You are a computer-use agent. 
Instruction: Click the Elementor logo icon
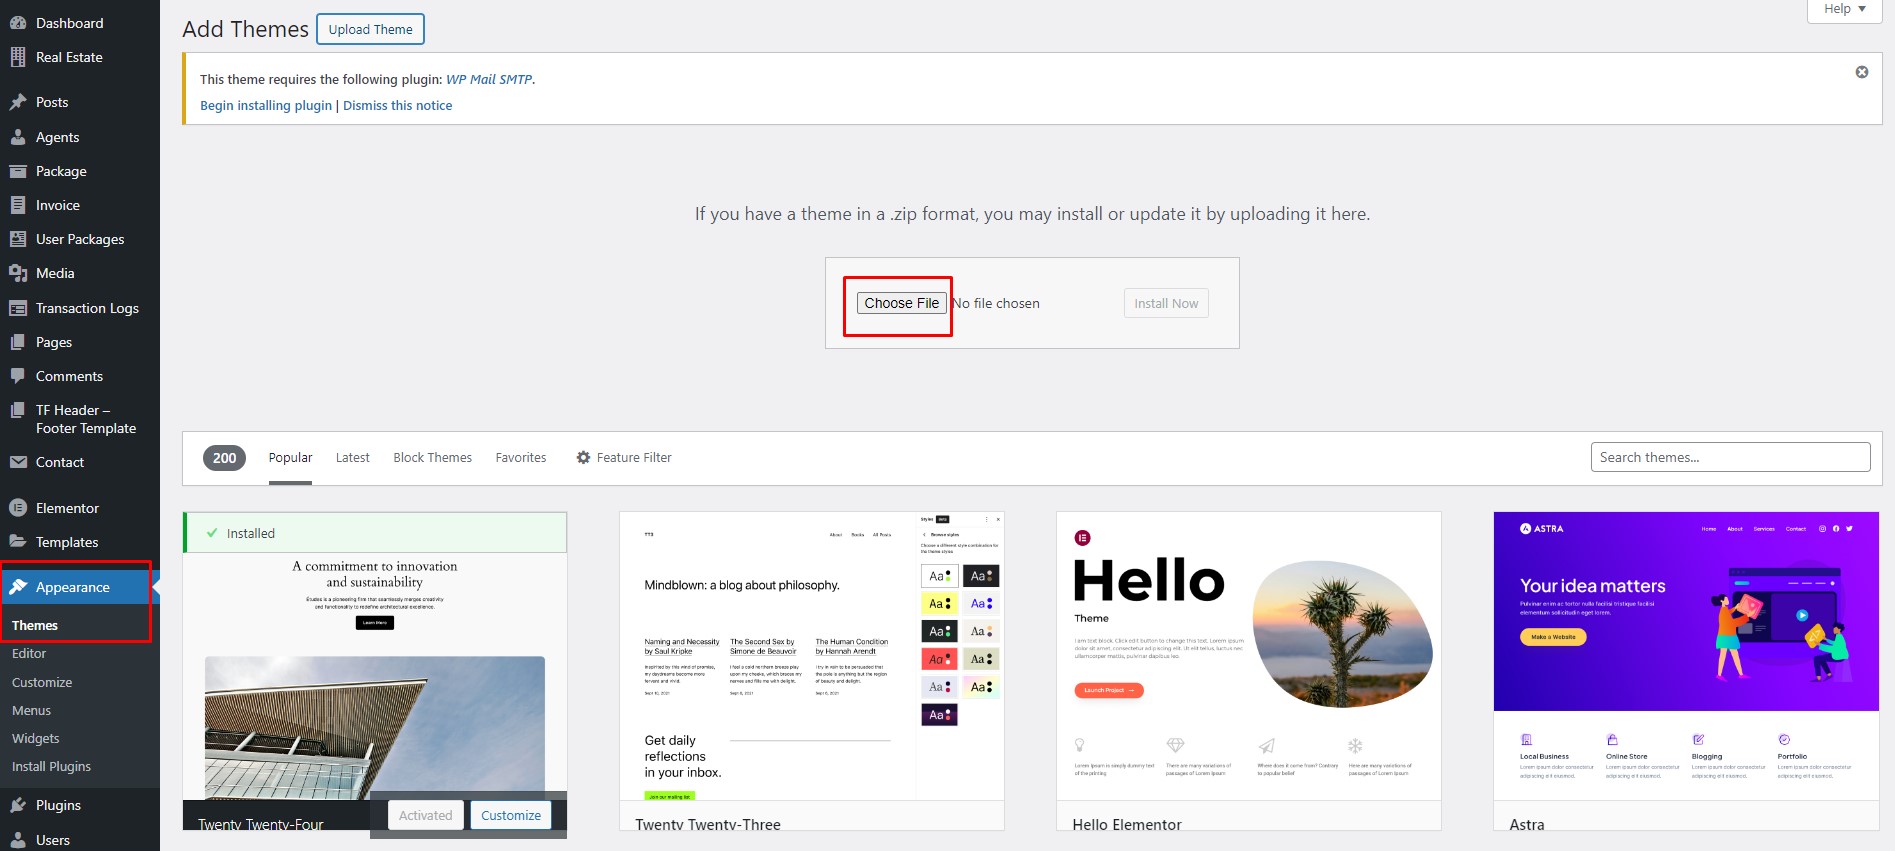pos(18,508)
